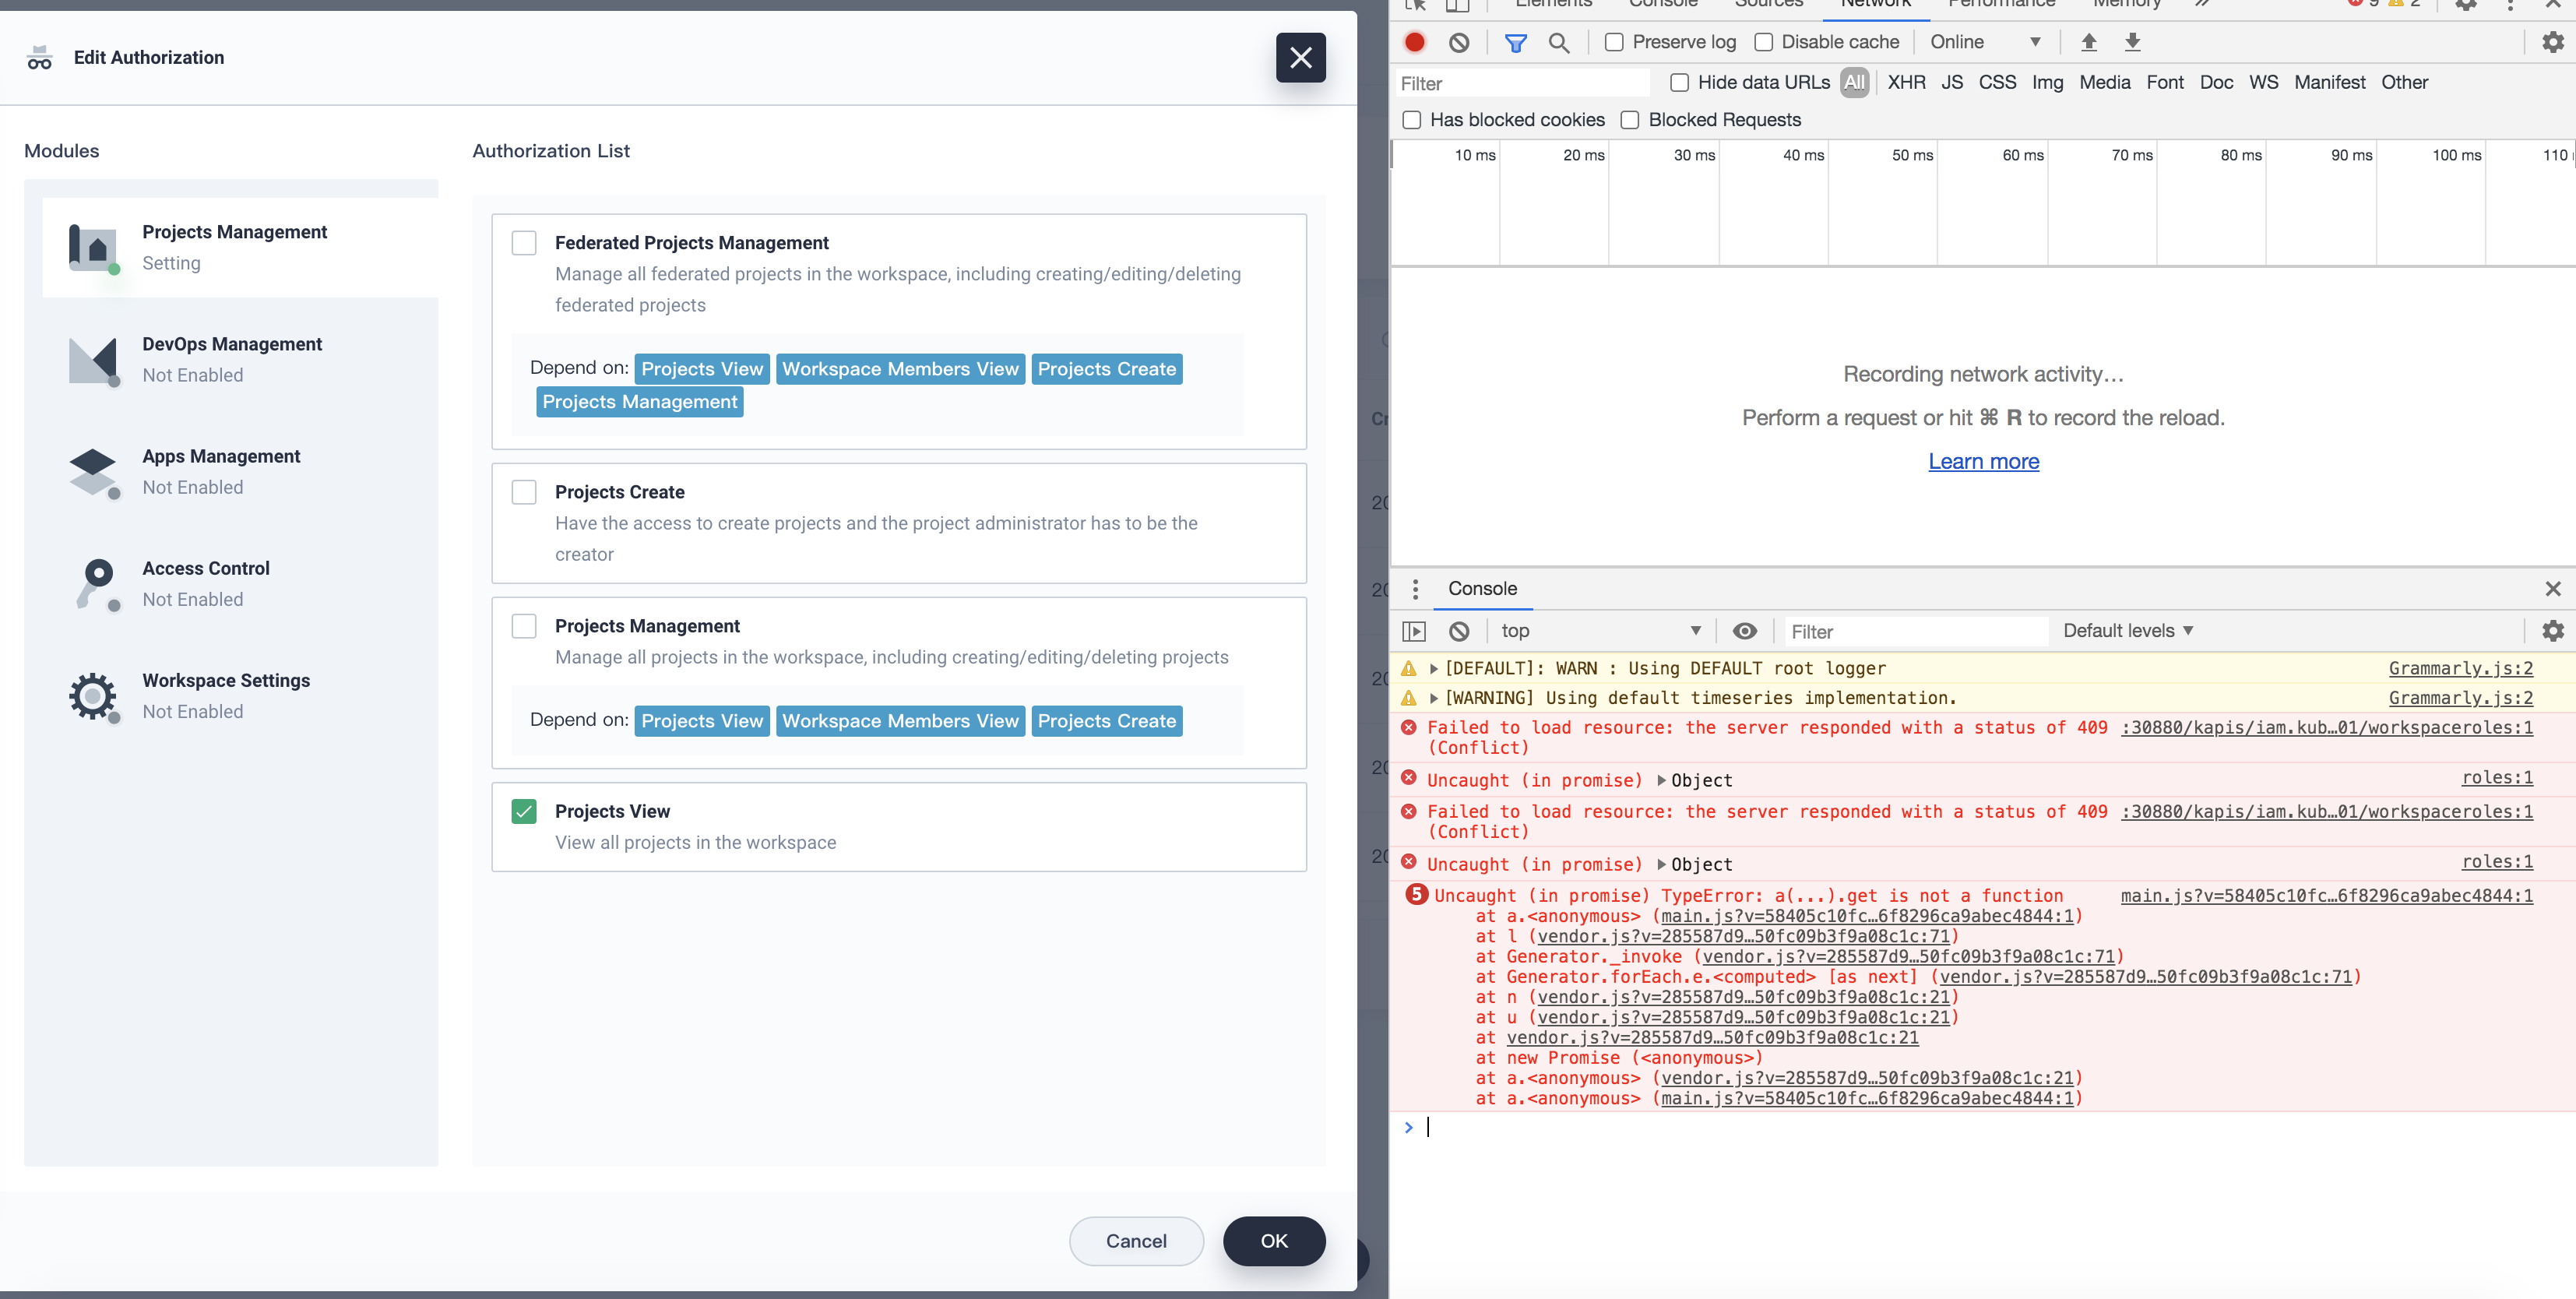The height and width of the screenshot is (1299, 2576).
Task: Open console drawer three-dot menu
Action: (x=1414, y=589)
